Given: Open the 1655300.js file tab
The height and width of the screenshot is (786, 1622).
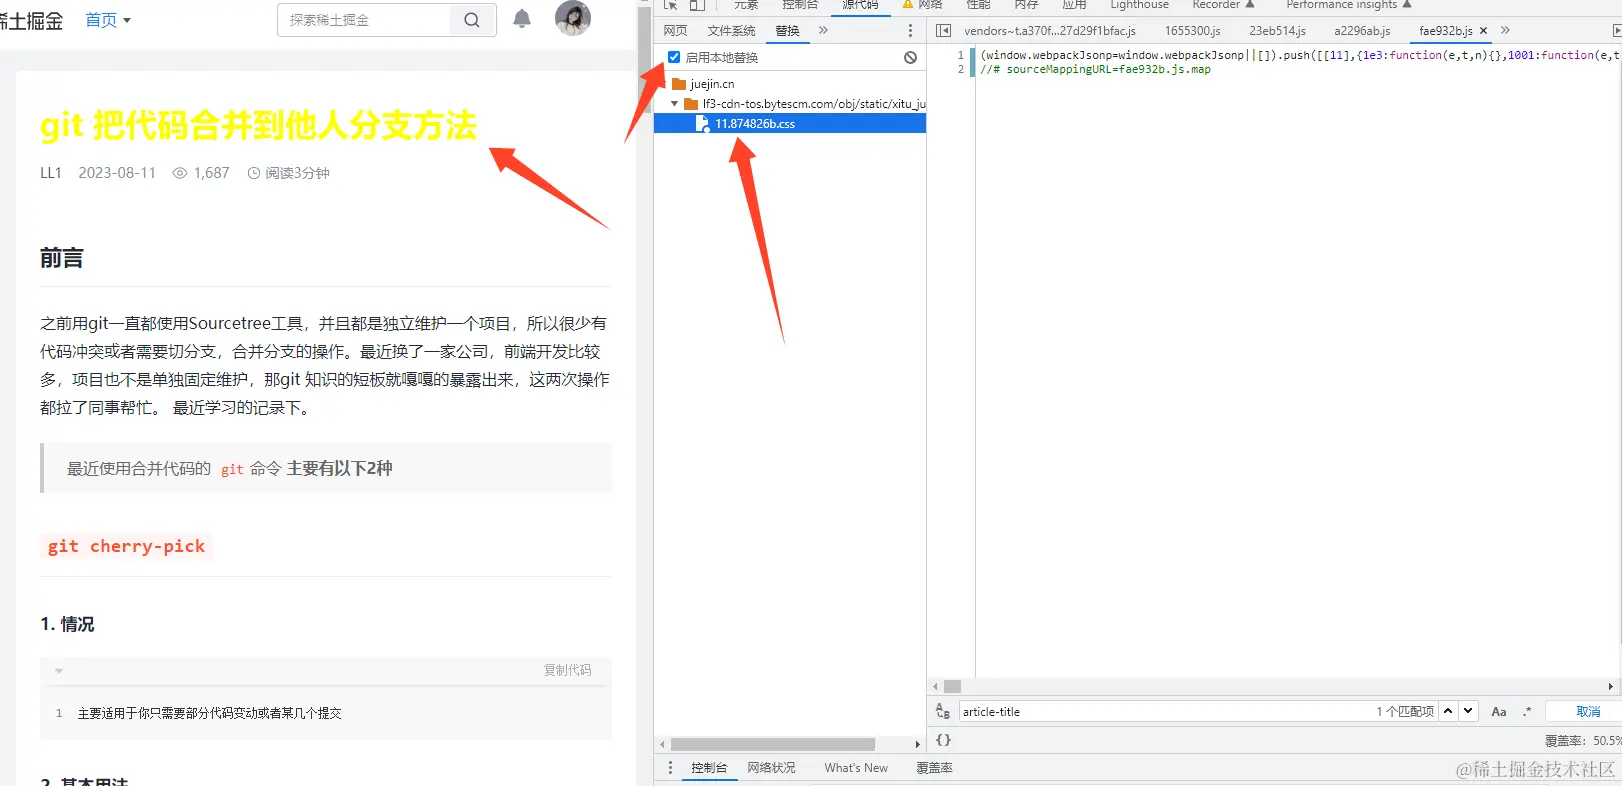Looking at the screenshot, I should [1192, 31].
